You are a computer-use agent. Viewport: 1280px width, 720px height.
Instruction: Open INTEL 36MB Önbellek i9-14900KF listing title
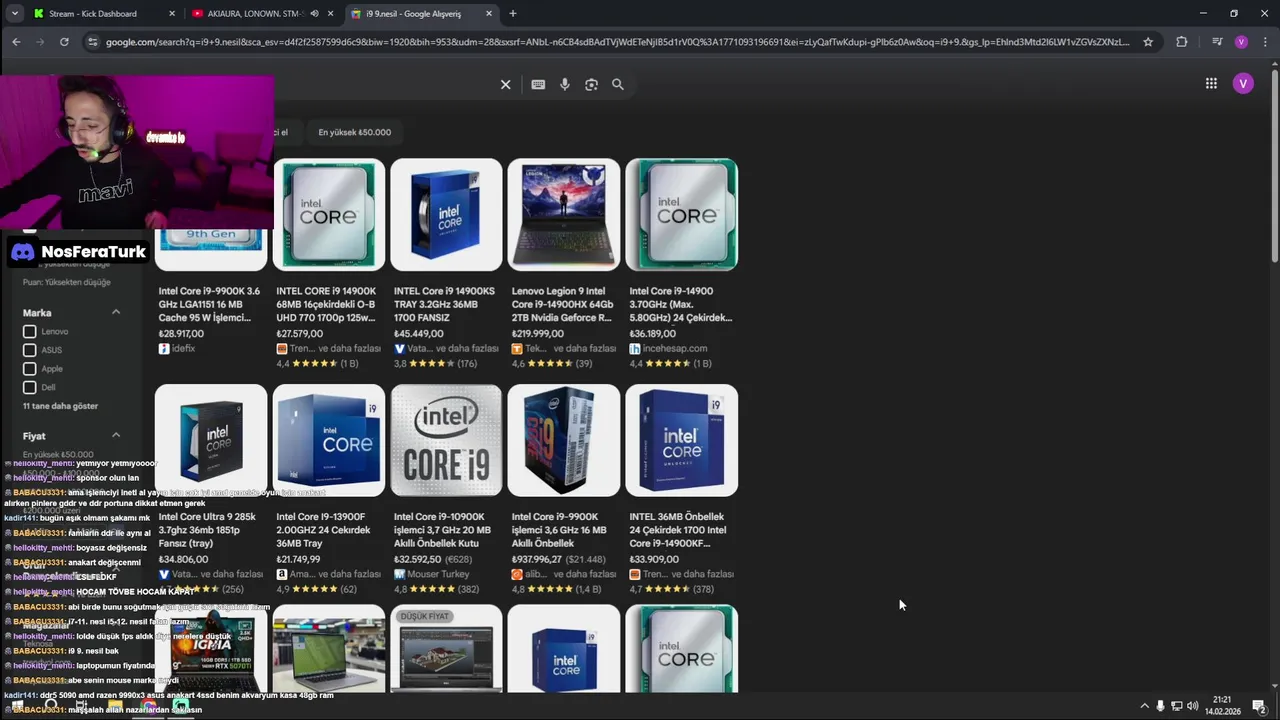click(678, 530)
